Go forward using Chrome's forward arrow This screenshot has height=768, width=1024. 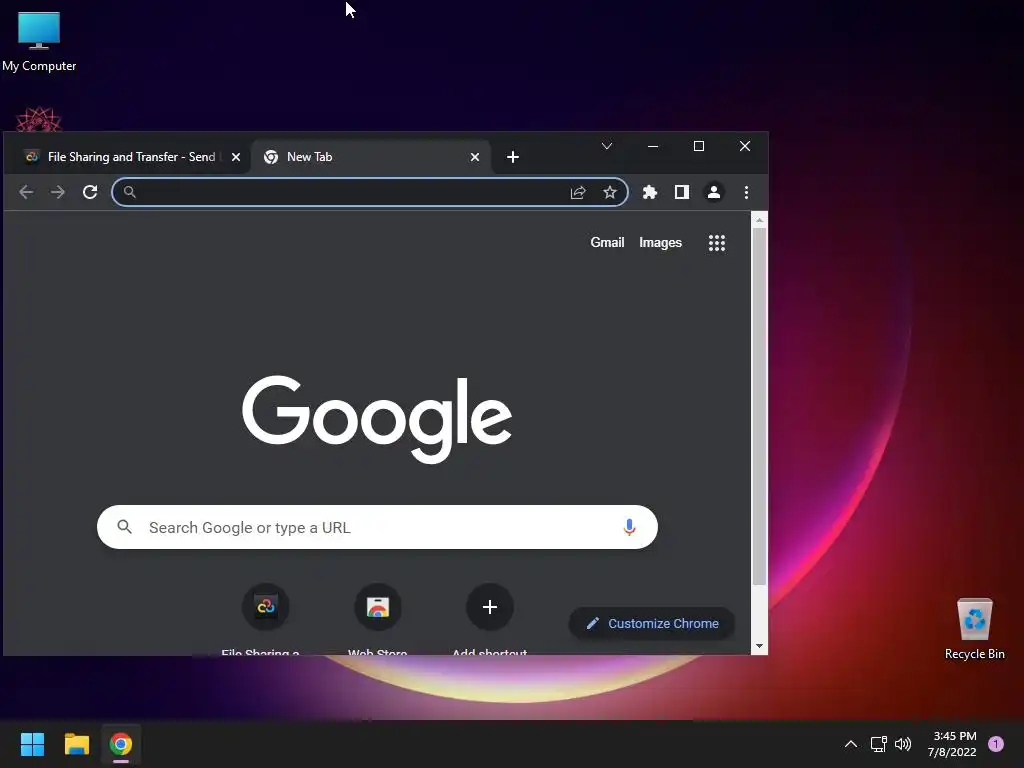pyautogui.click(x=58, y=192)
